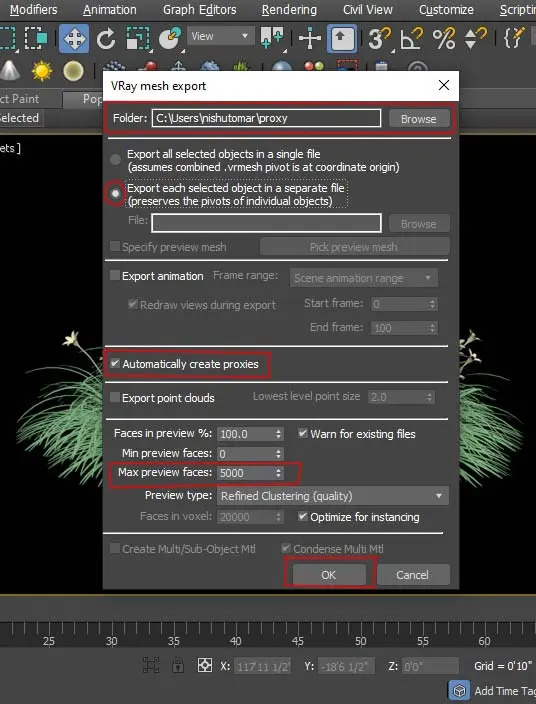Select the Scale tool icon

138,39
